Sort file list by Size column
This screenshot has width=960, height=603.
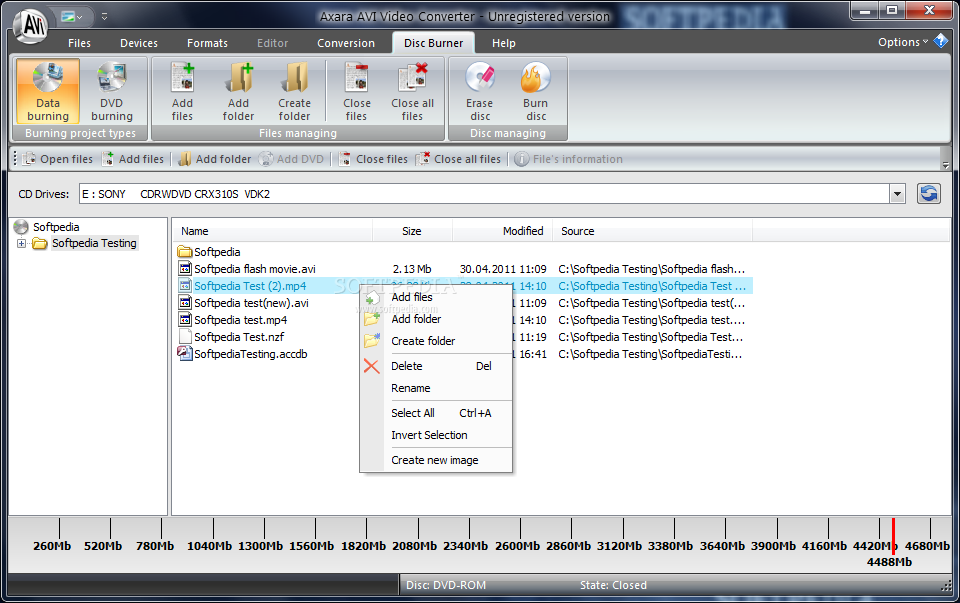click(x=412, y=231)
